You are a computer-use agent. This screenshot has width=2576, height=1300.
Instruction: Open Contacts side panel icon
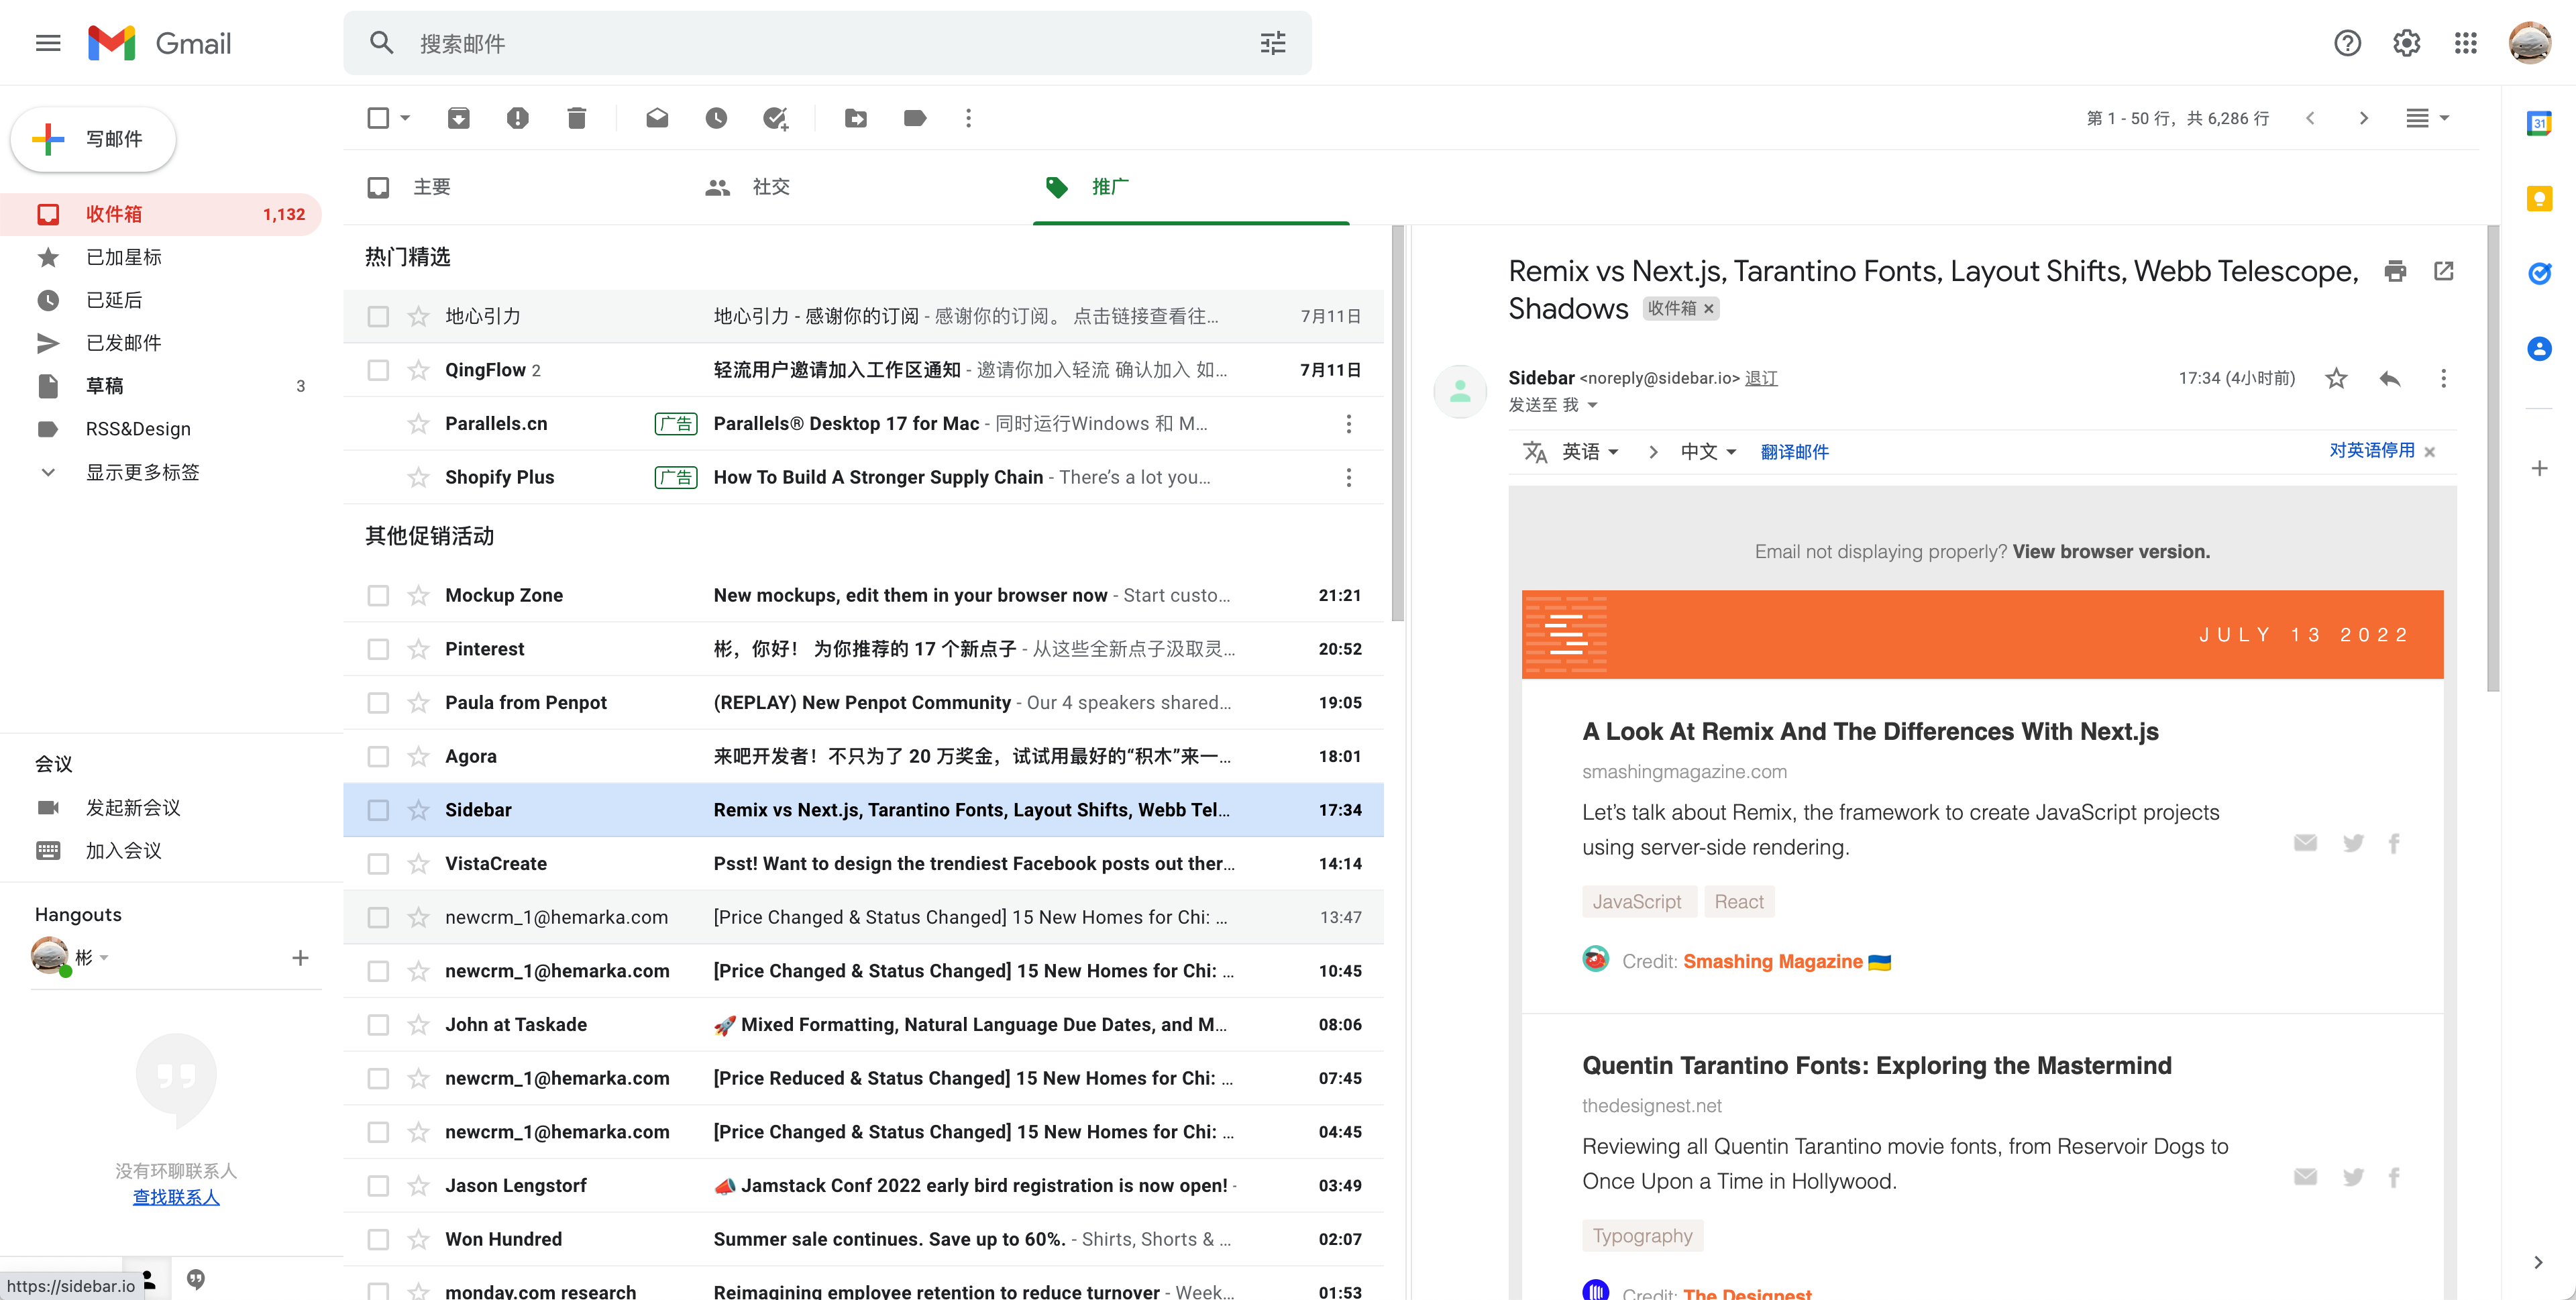pyautogui.click(x=2539, y=349)
